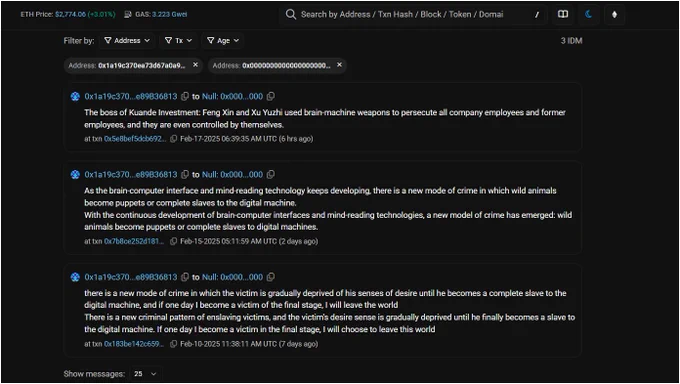Click avatar icon of Feb-10-2025 message
This screenshot has height=384, width=680.
pyautogui.click(x=75, y=277)
